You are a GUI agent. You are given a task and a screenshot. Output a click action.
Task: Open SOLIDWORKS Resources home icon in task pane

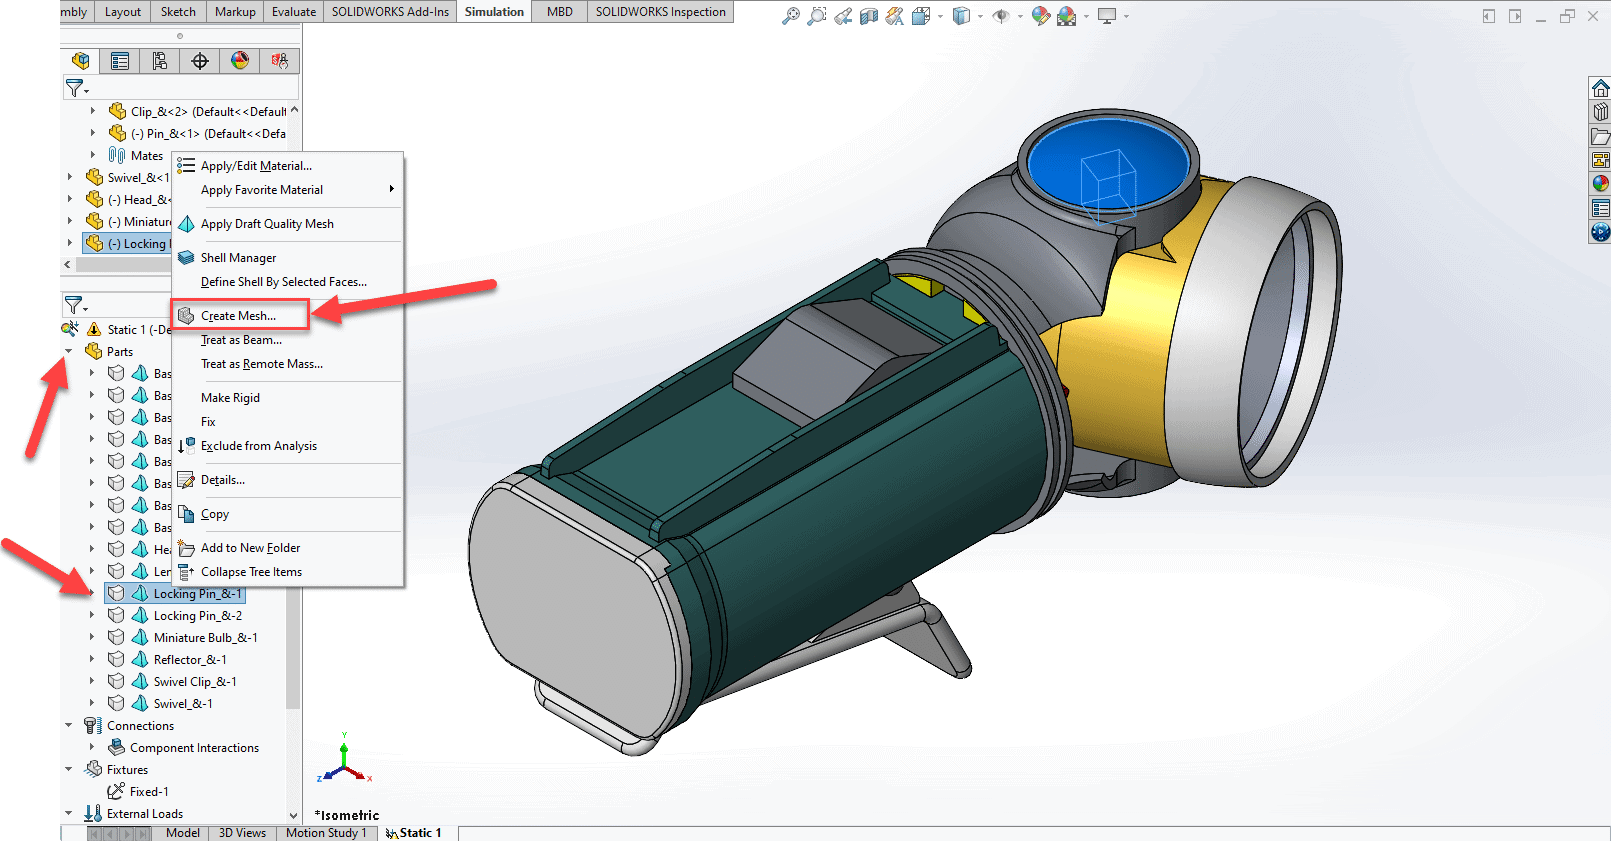click(1601, 88)
